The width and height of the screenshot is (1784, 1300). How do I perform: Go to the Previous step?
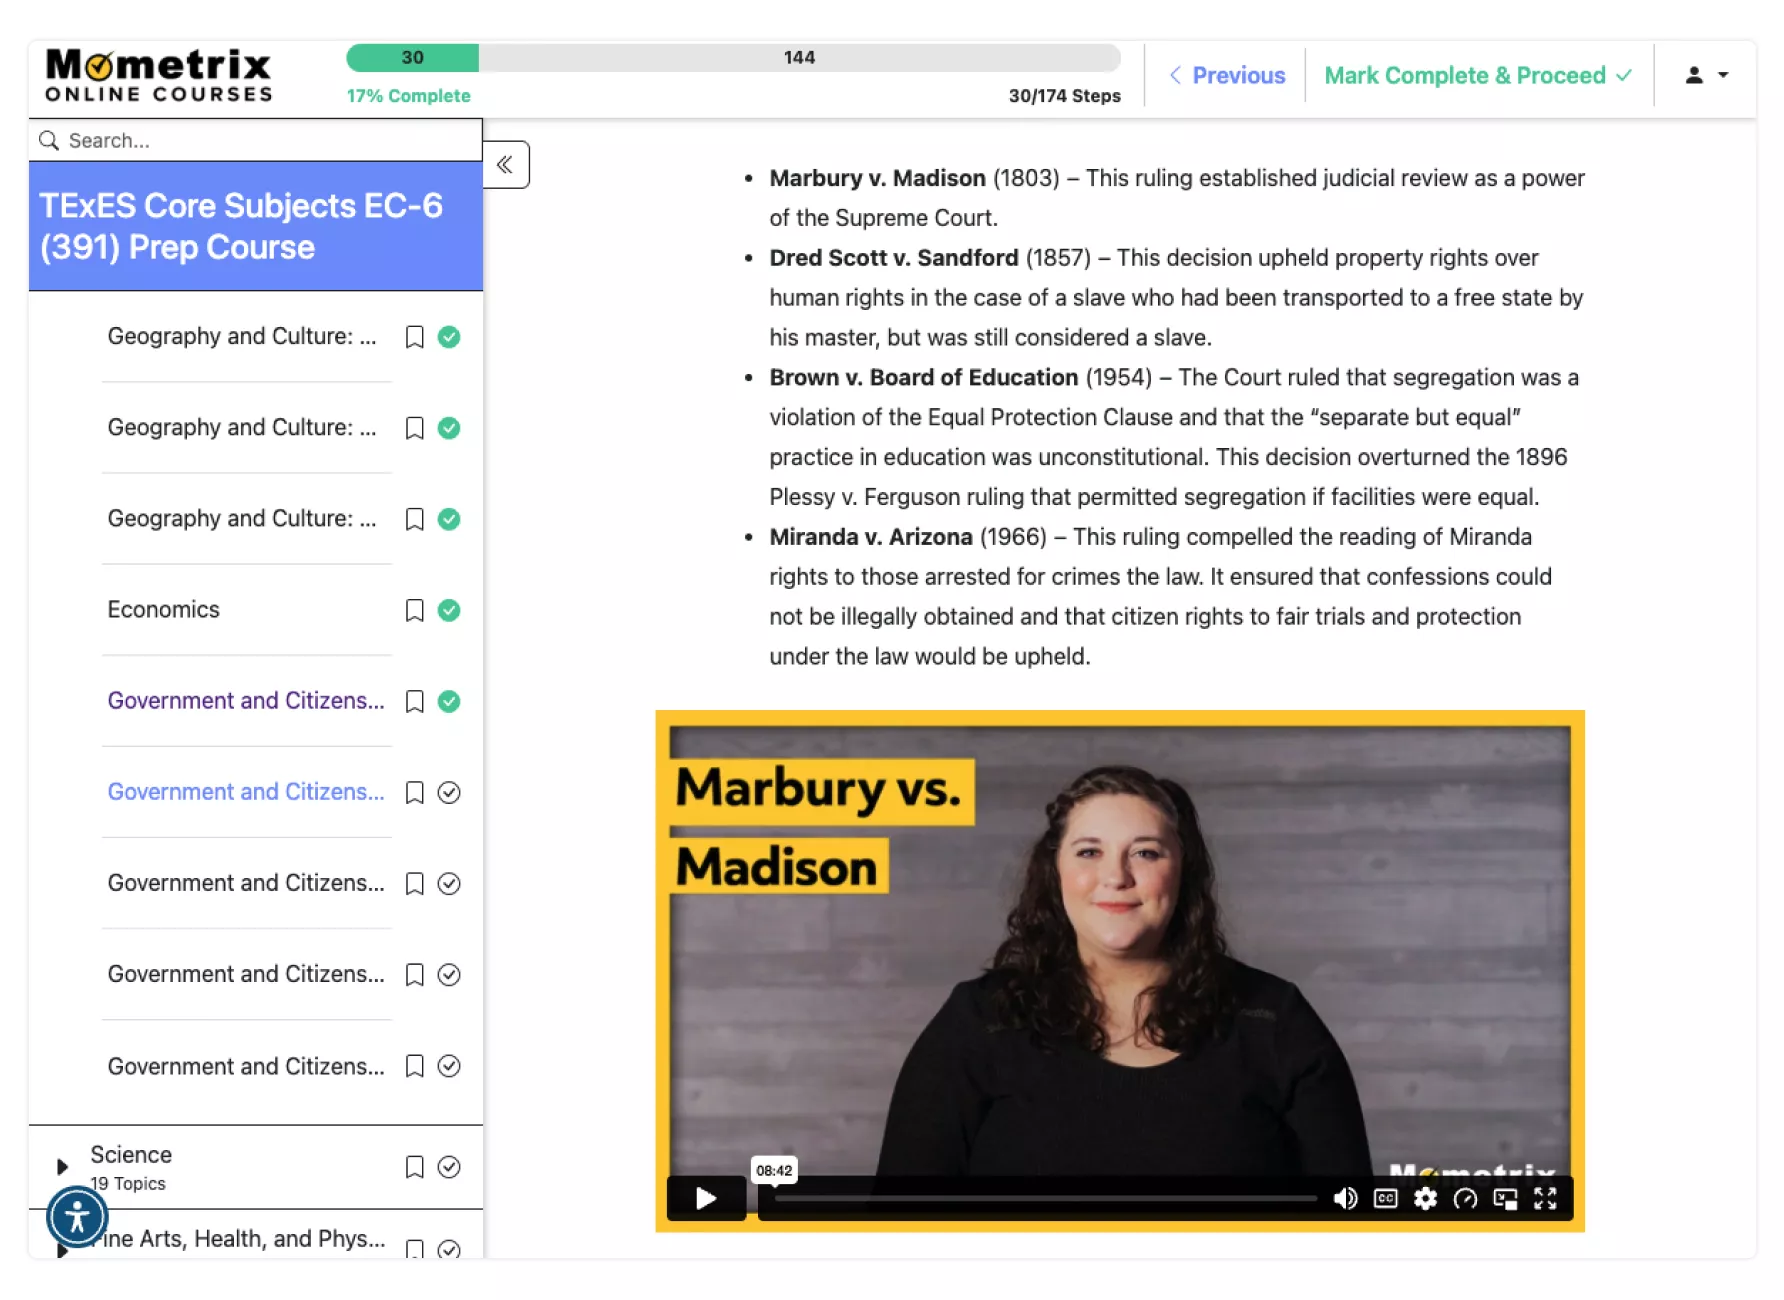pos(1228,75)
